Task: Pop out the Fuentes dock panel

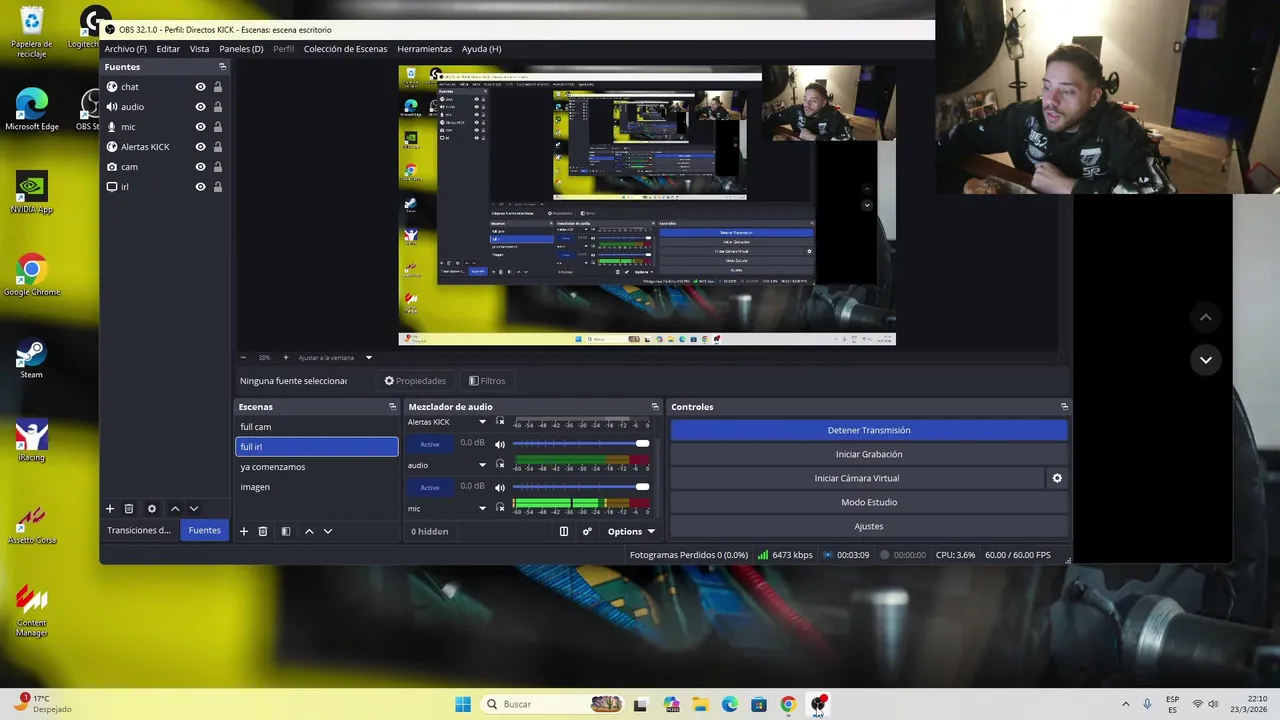Action: [x=222, y=67]
